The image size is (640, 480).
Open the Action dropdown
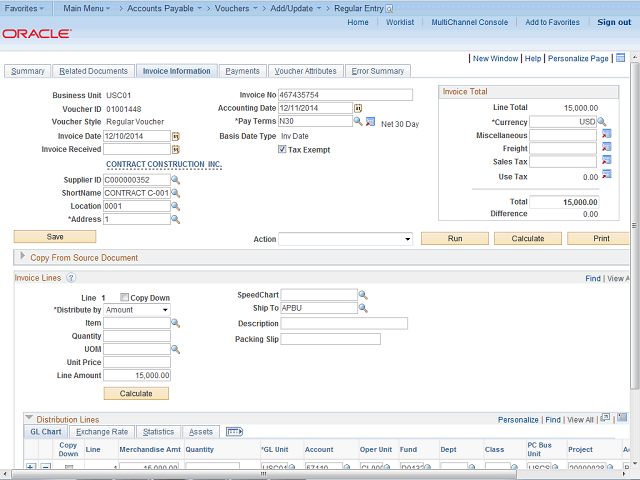click(x=345, y=239)
